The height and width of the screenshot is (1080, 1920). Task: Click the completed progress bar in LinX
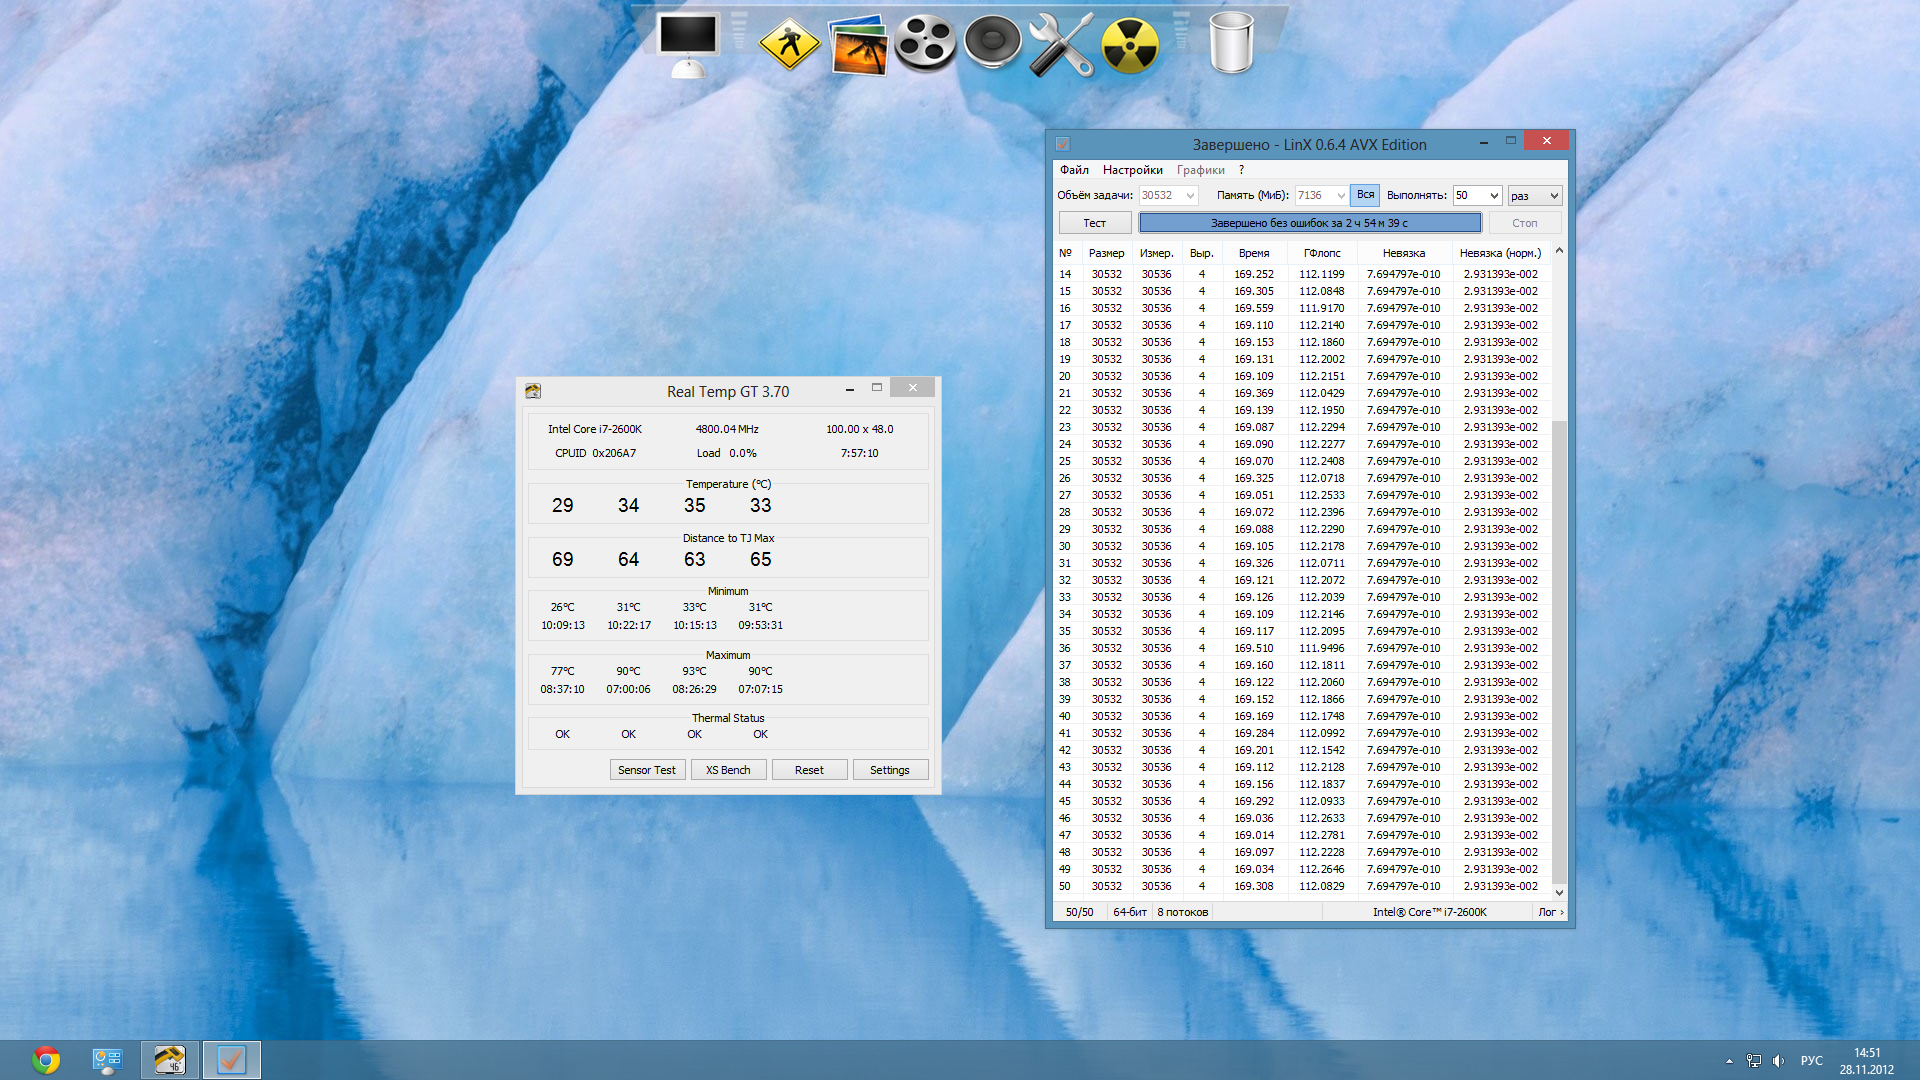(x=1309, y=223)
